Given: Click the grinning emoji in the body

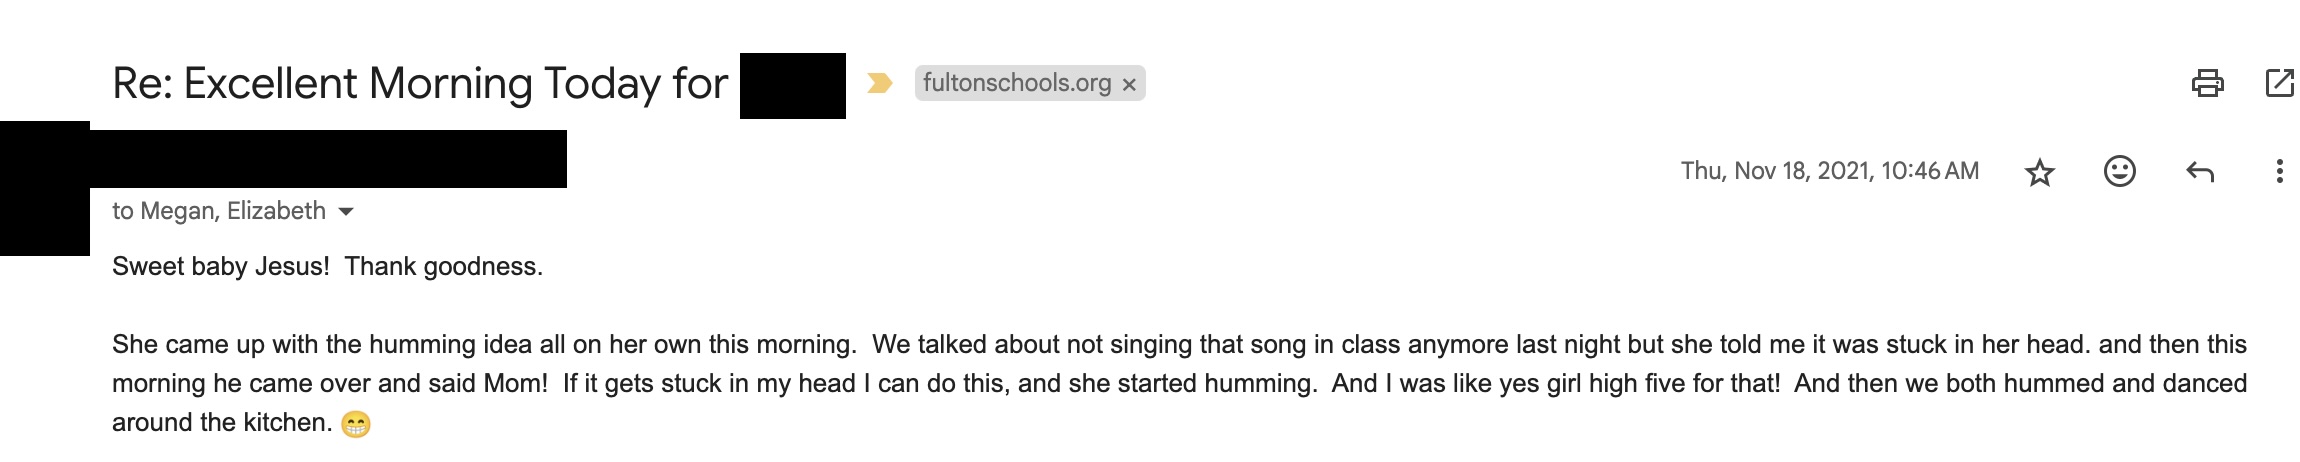Looking at the screenshot, I should point(355,424).
